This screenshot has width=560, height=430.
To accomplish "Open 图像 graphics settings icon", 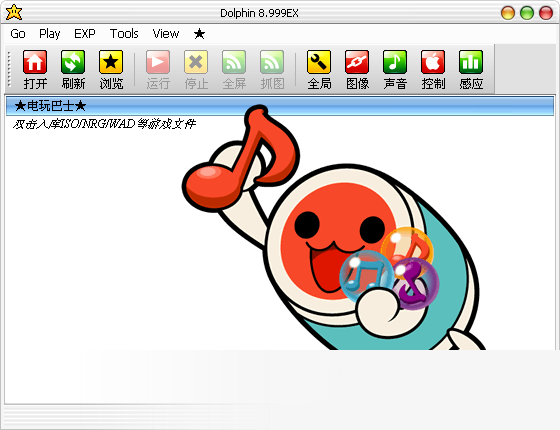I will 357,62.
